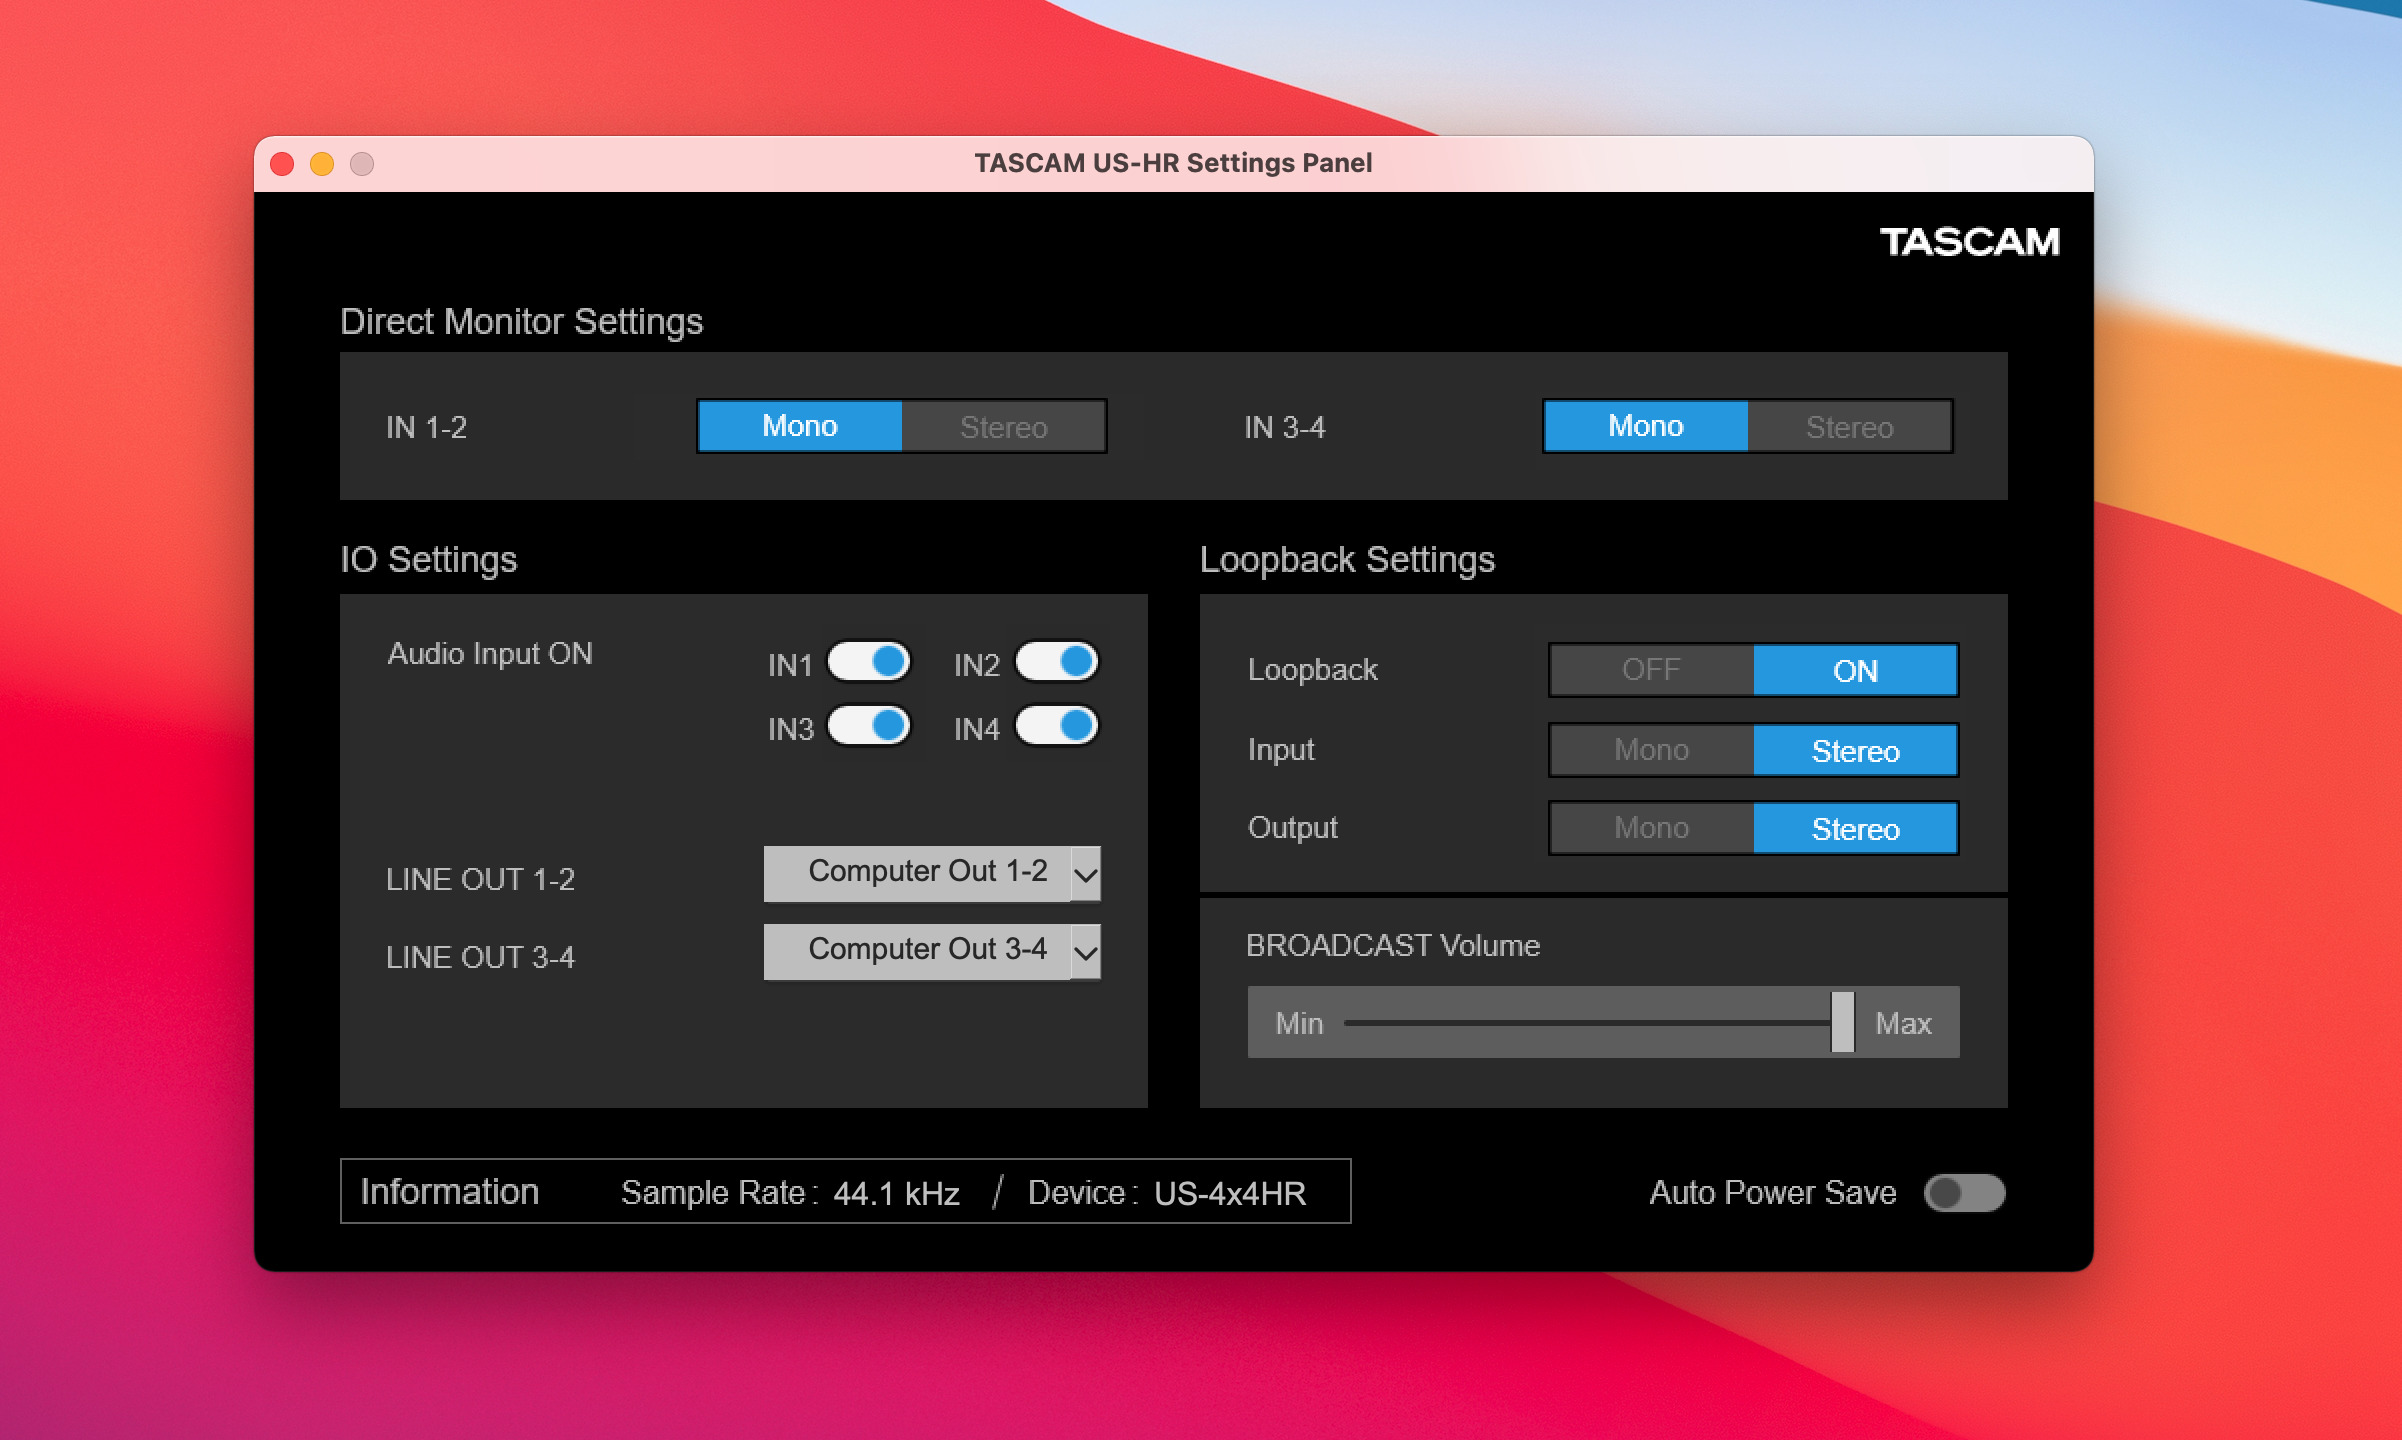Open the LINE OUT 1-2 dropdown

click(932, 873)
